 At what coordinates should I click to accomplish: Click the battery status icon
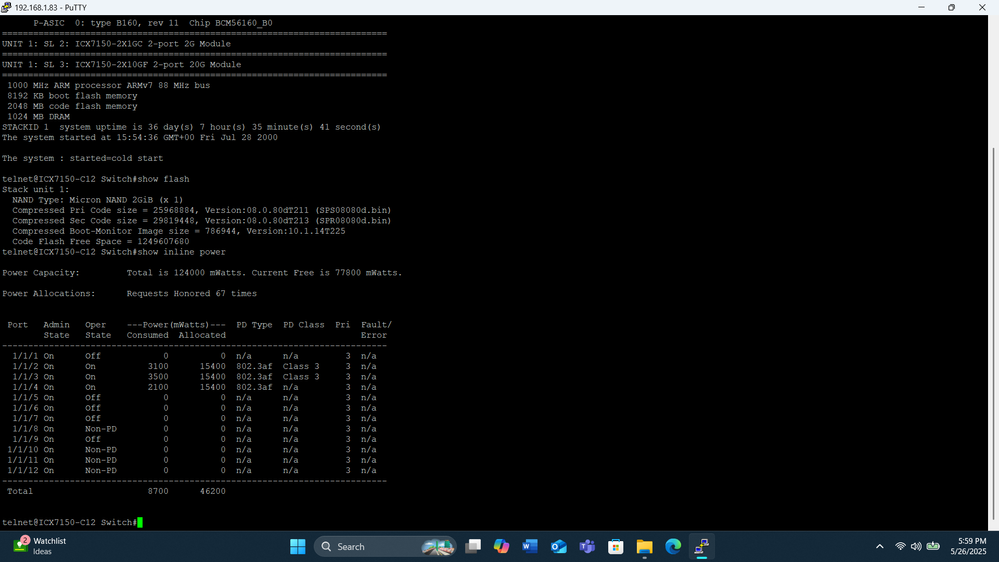pos(933,547)
